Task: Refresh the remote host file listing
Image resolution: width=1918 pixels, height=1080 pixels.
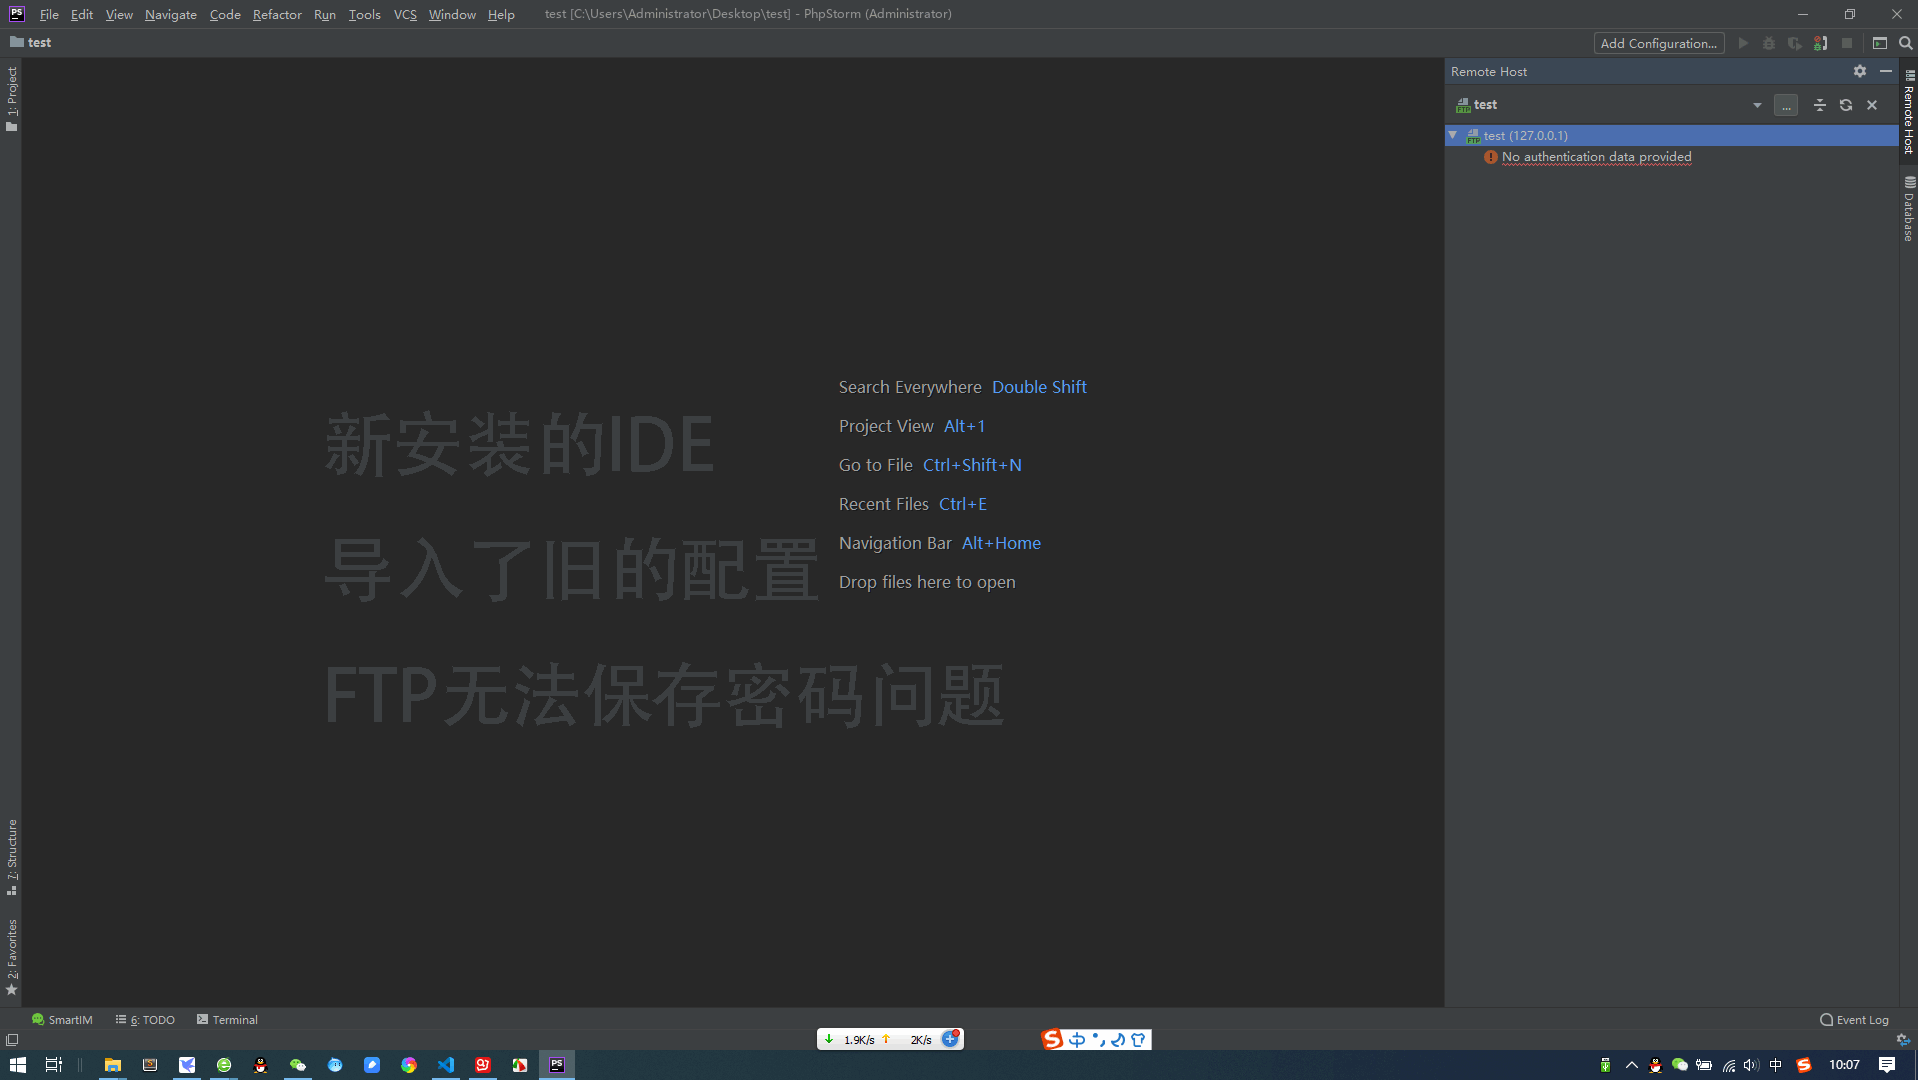Action: (1845, 105)
